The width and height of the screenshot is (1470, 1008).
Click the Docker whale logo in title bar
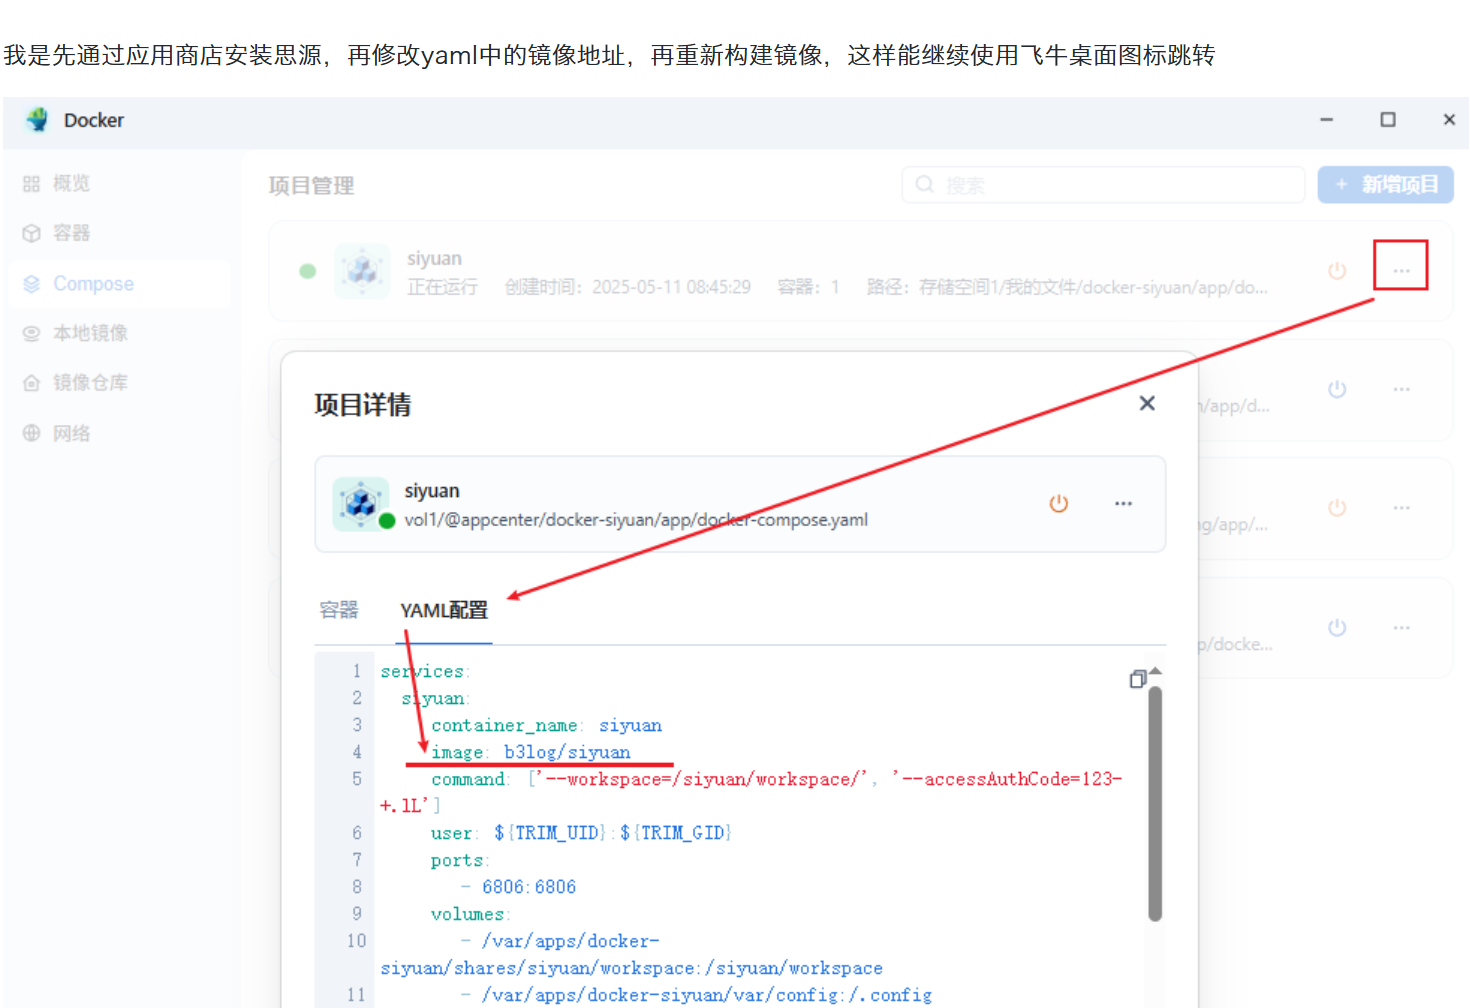point(38,120)
